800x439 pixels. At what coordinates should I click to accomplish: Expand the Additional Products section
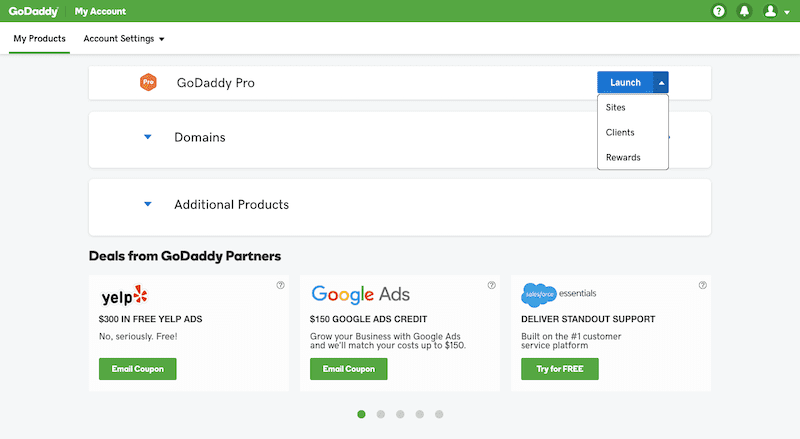click(147, 204)
